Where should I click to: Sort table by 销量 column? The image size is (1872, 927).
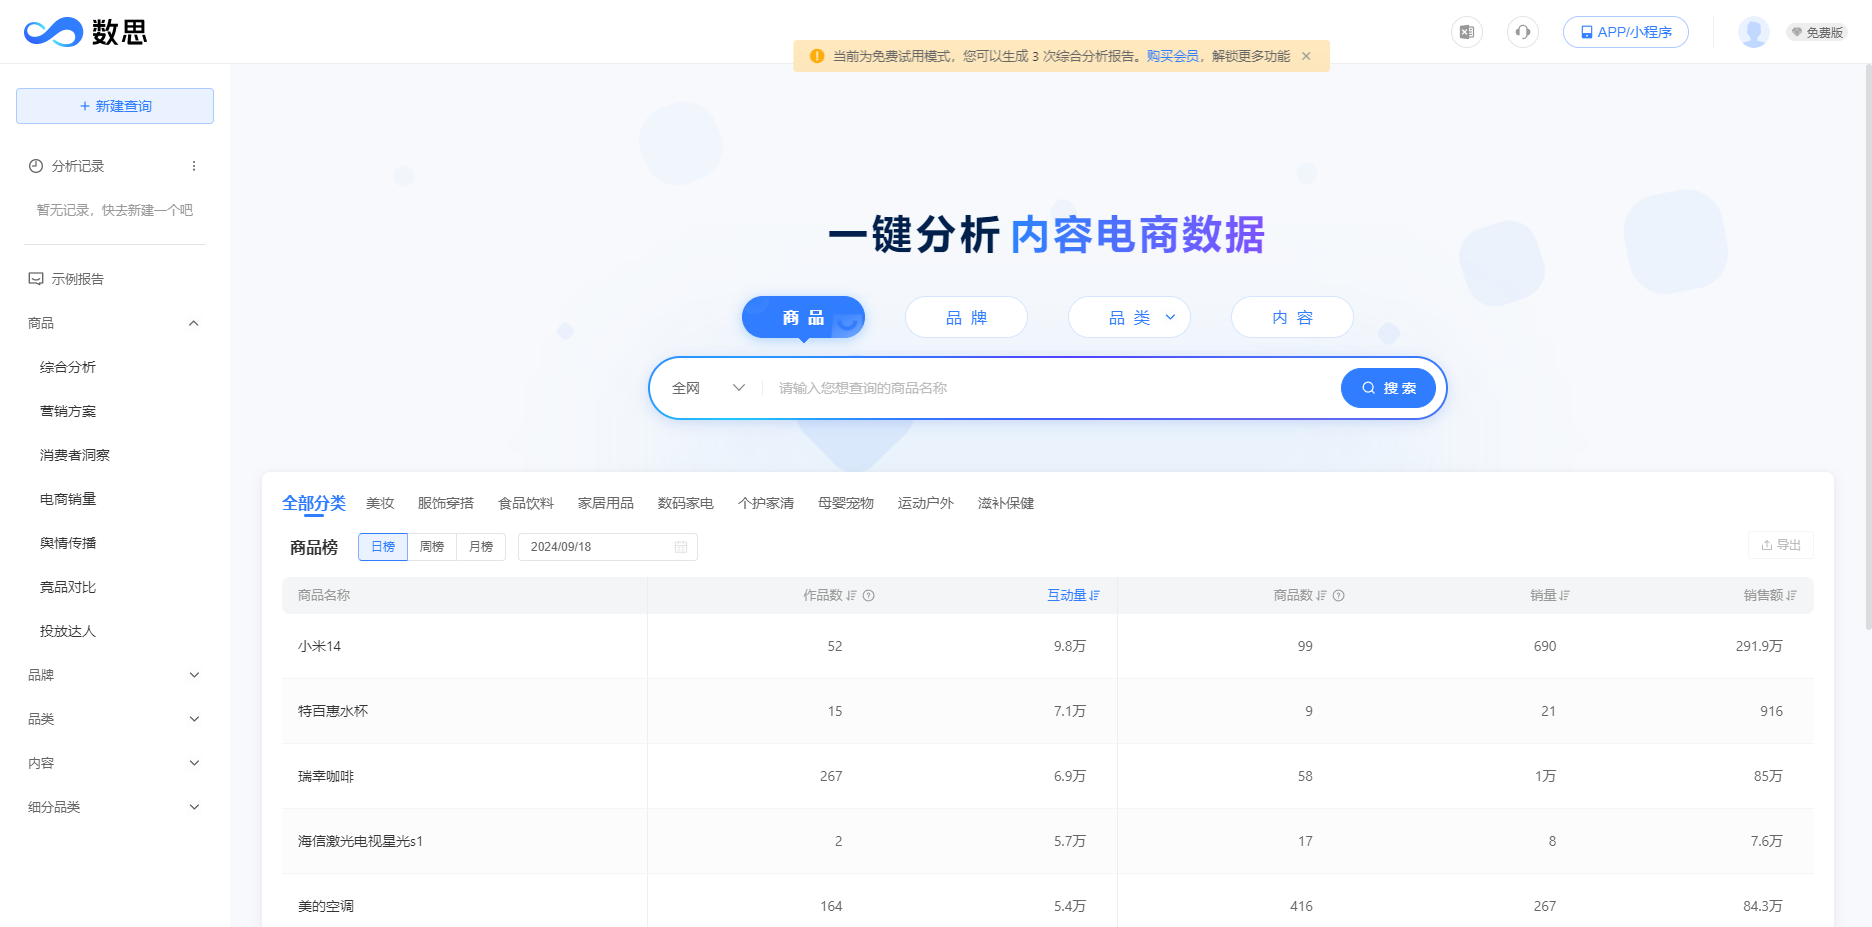point(1550,596)
